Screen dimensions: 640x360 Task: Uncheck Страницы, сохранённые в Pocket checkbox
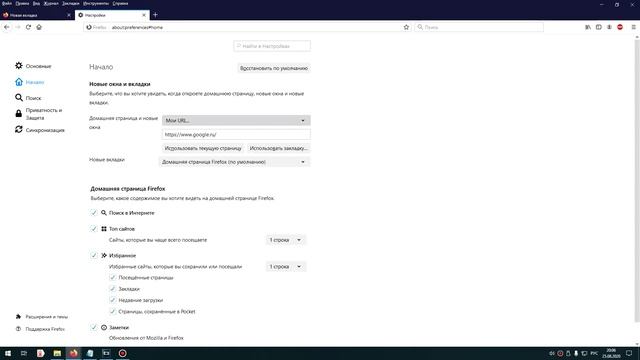pyautogui.click(x=113, y=311)
